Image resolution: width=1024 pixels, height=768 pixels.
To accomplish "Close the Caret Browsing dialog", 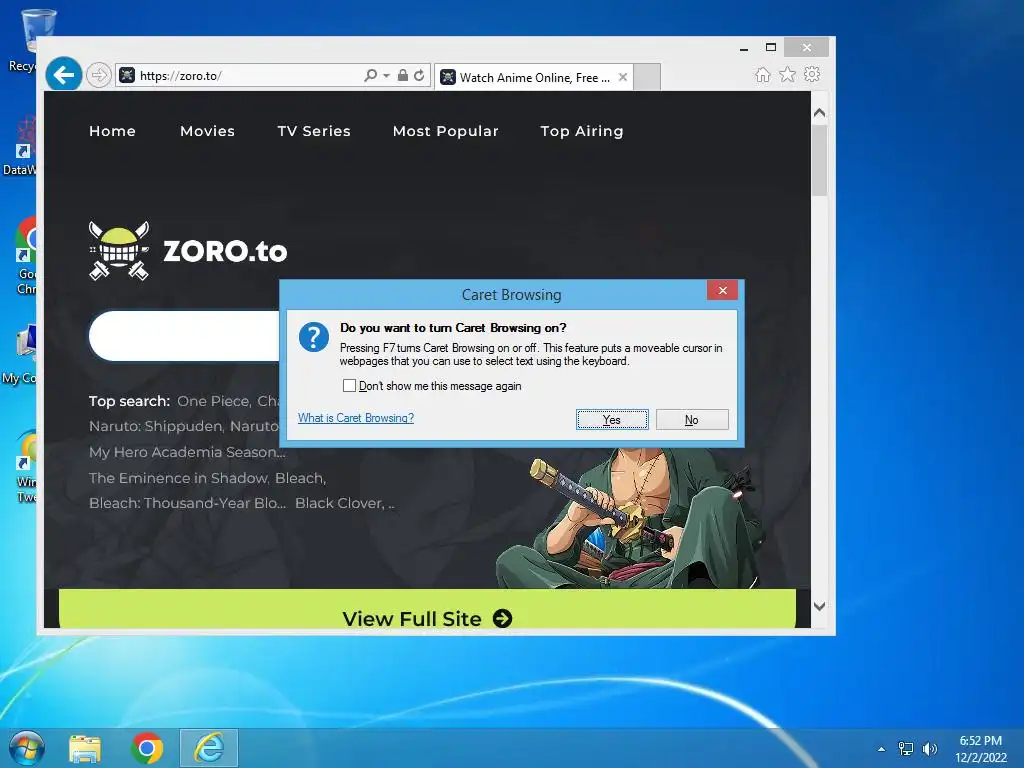I will 722,291.
